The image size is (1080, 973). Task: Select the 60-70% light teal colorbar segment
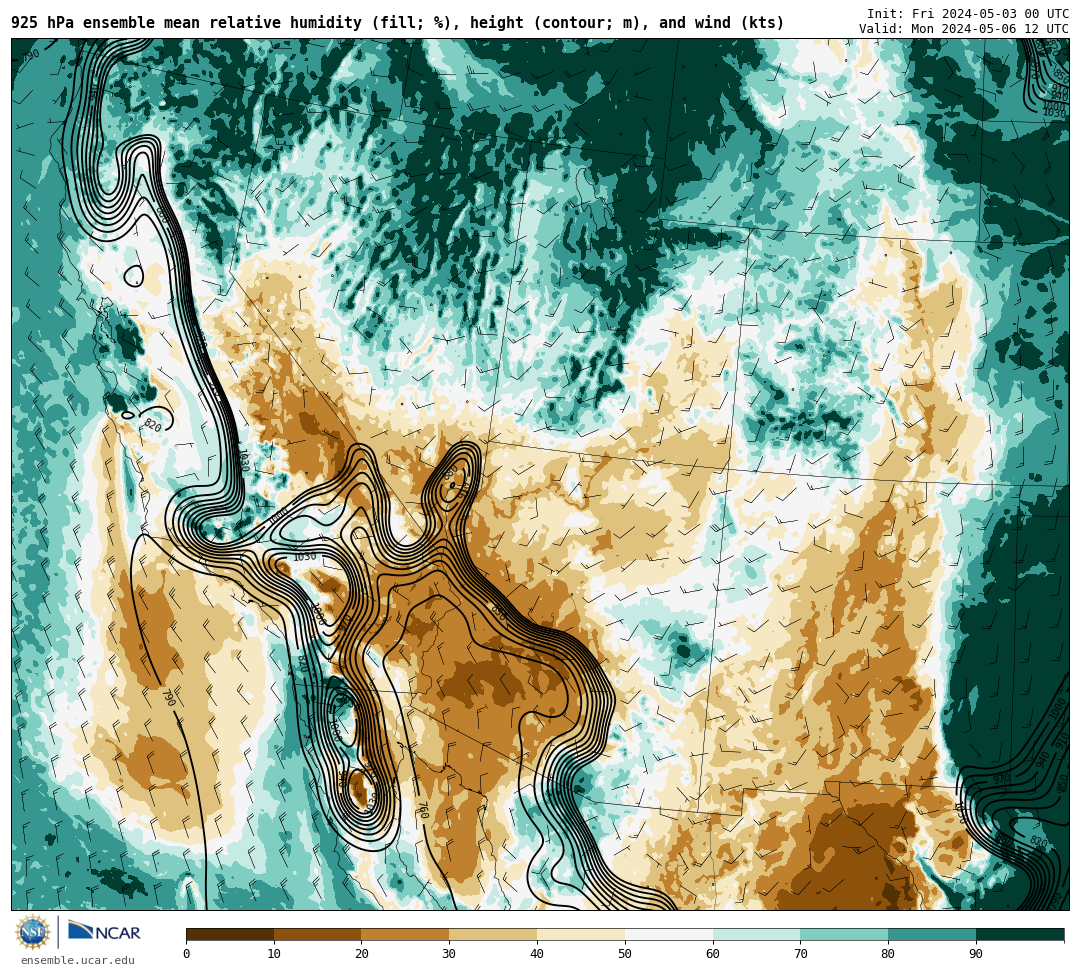pos(756,934)
